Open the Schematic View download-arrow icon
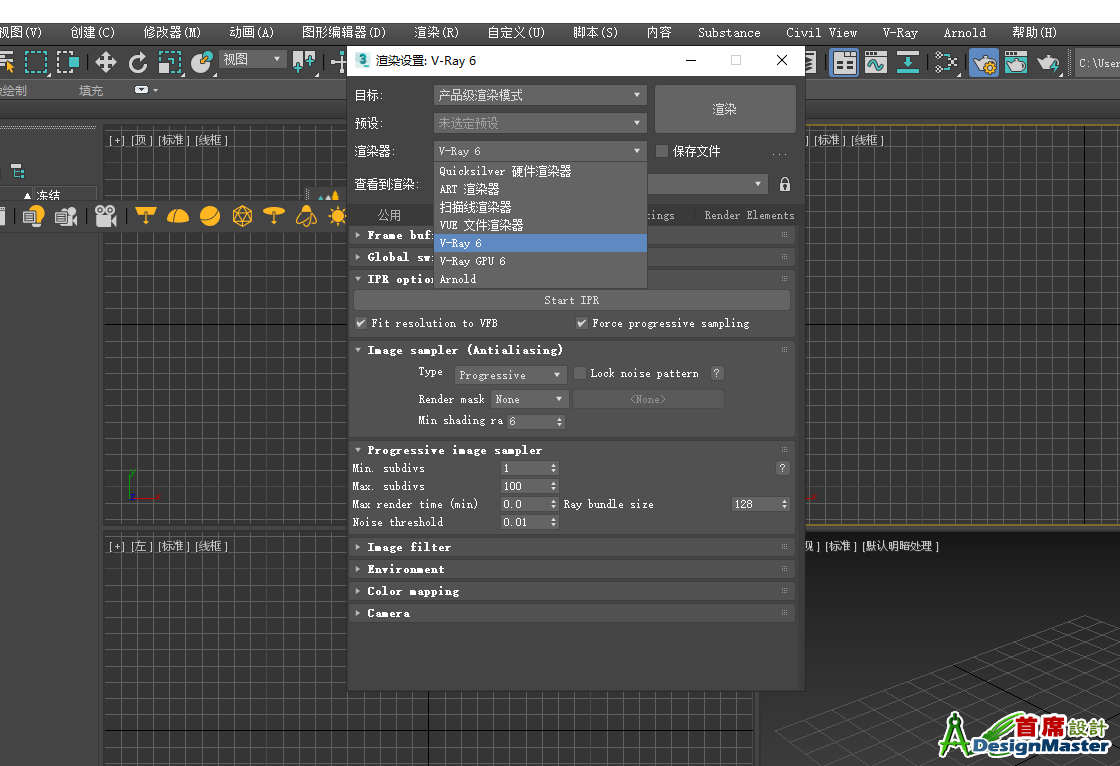This screenshot has height=766, width=1120. tap(907, 63)
